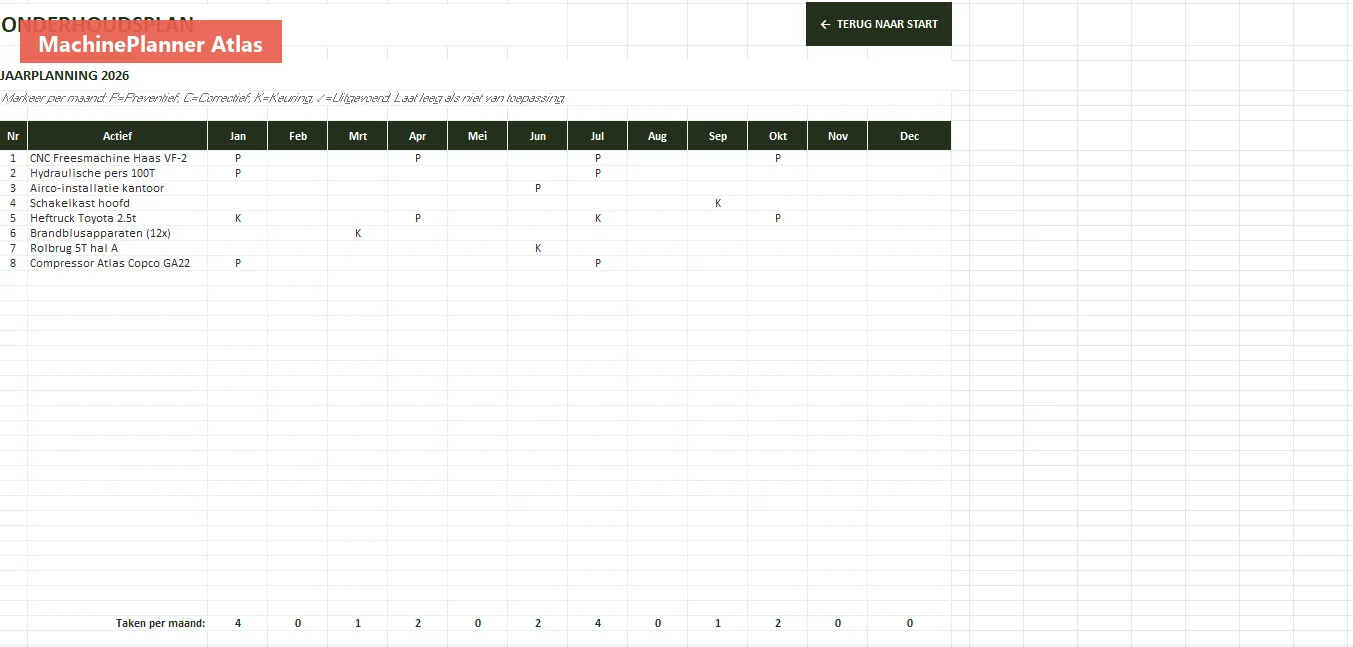Select the Sep column header
The width and height of the screenshot is (1353, 647).
click(x=717, y=136)
